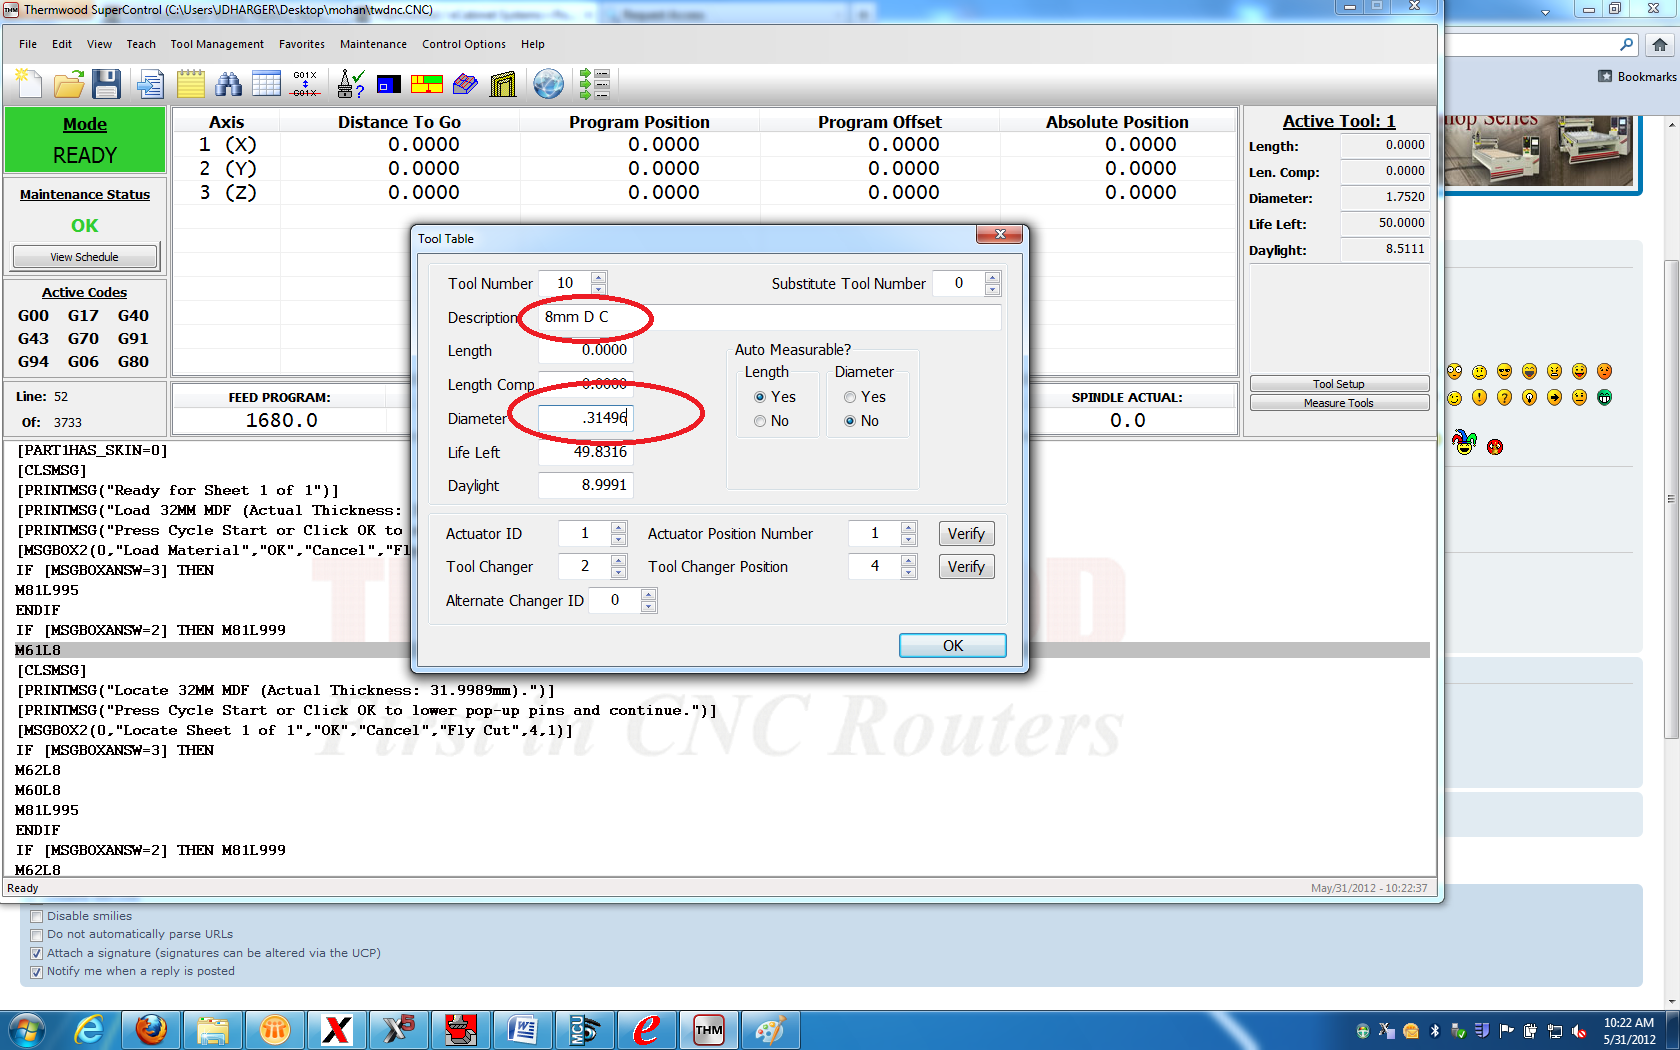Select No for Length auto measurable
The height and width of the screenshot is (1050, 1680).
pyautogui.click(x=760, y=421)
